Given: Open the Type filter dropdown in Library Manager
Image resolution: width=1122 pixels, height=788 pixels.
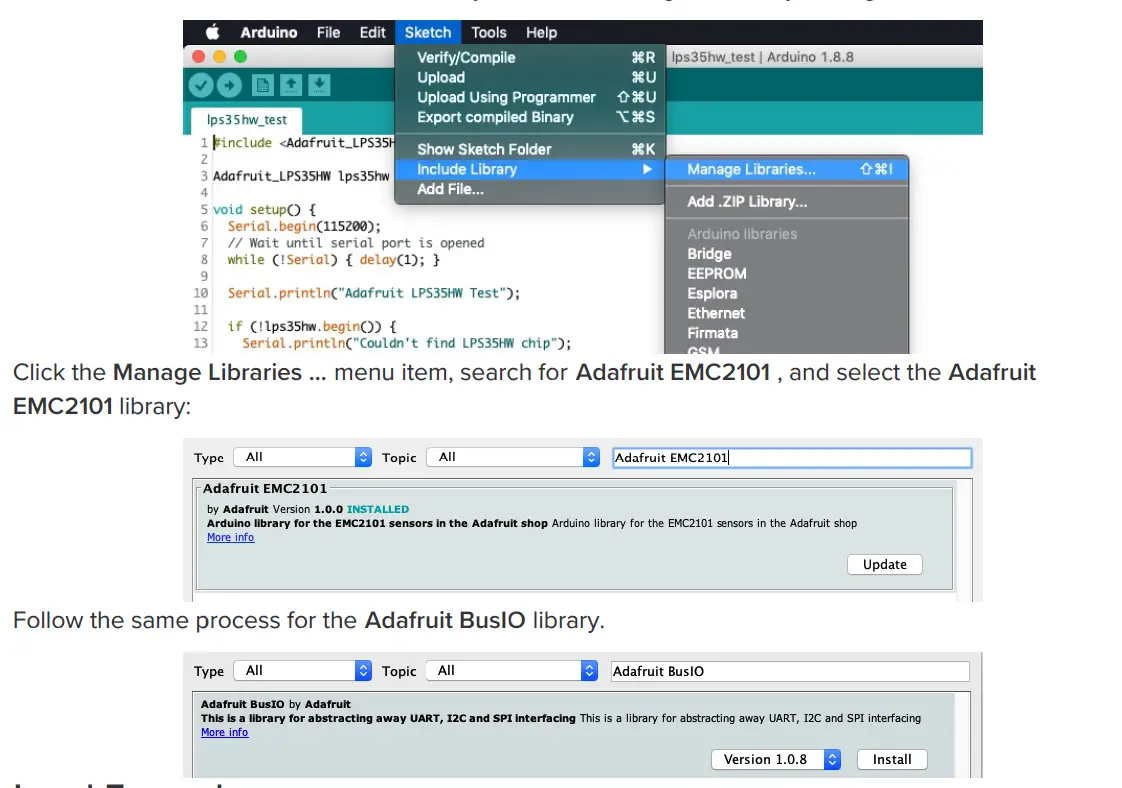Looking at the screenshot, I should point(302,457).
